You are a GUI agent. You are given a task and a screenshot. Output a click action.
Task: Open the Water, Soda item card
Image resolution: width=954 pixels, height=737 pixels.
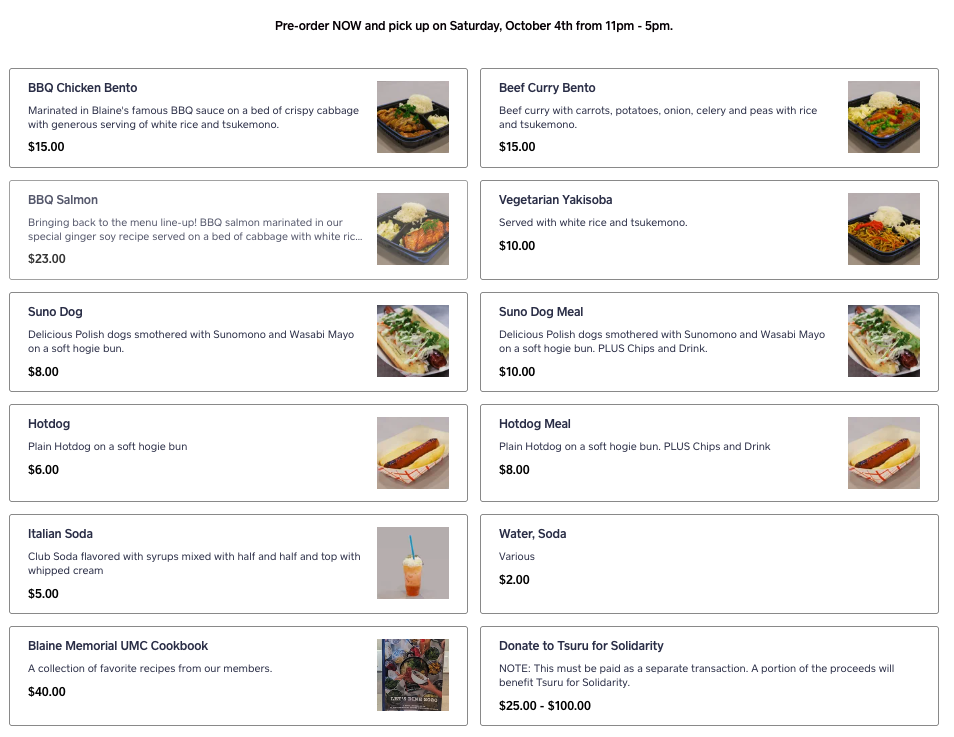[x=709, y=564]
